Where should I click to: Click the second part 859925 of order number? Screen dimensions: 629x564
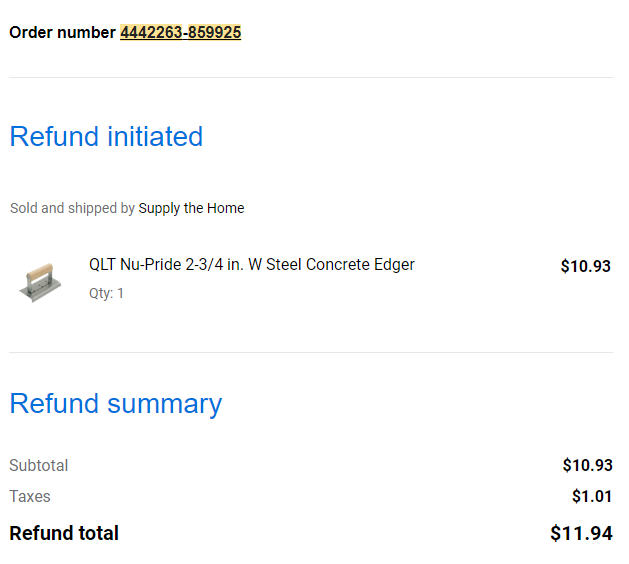click(214, 32)
